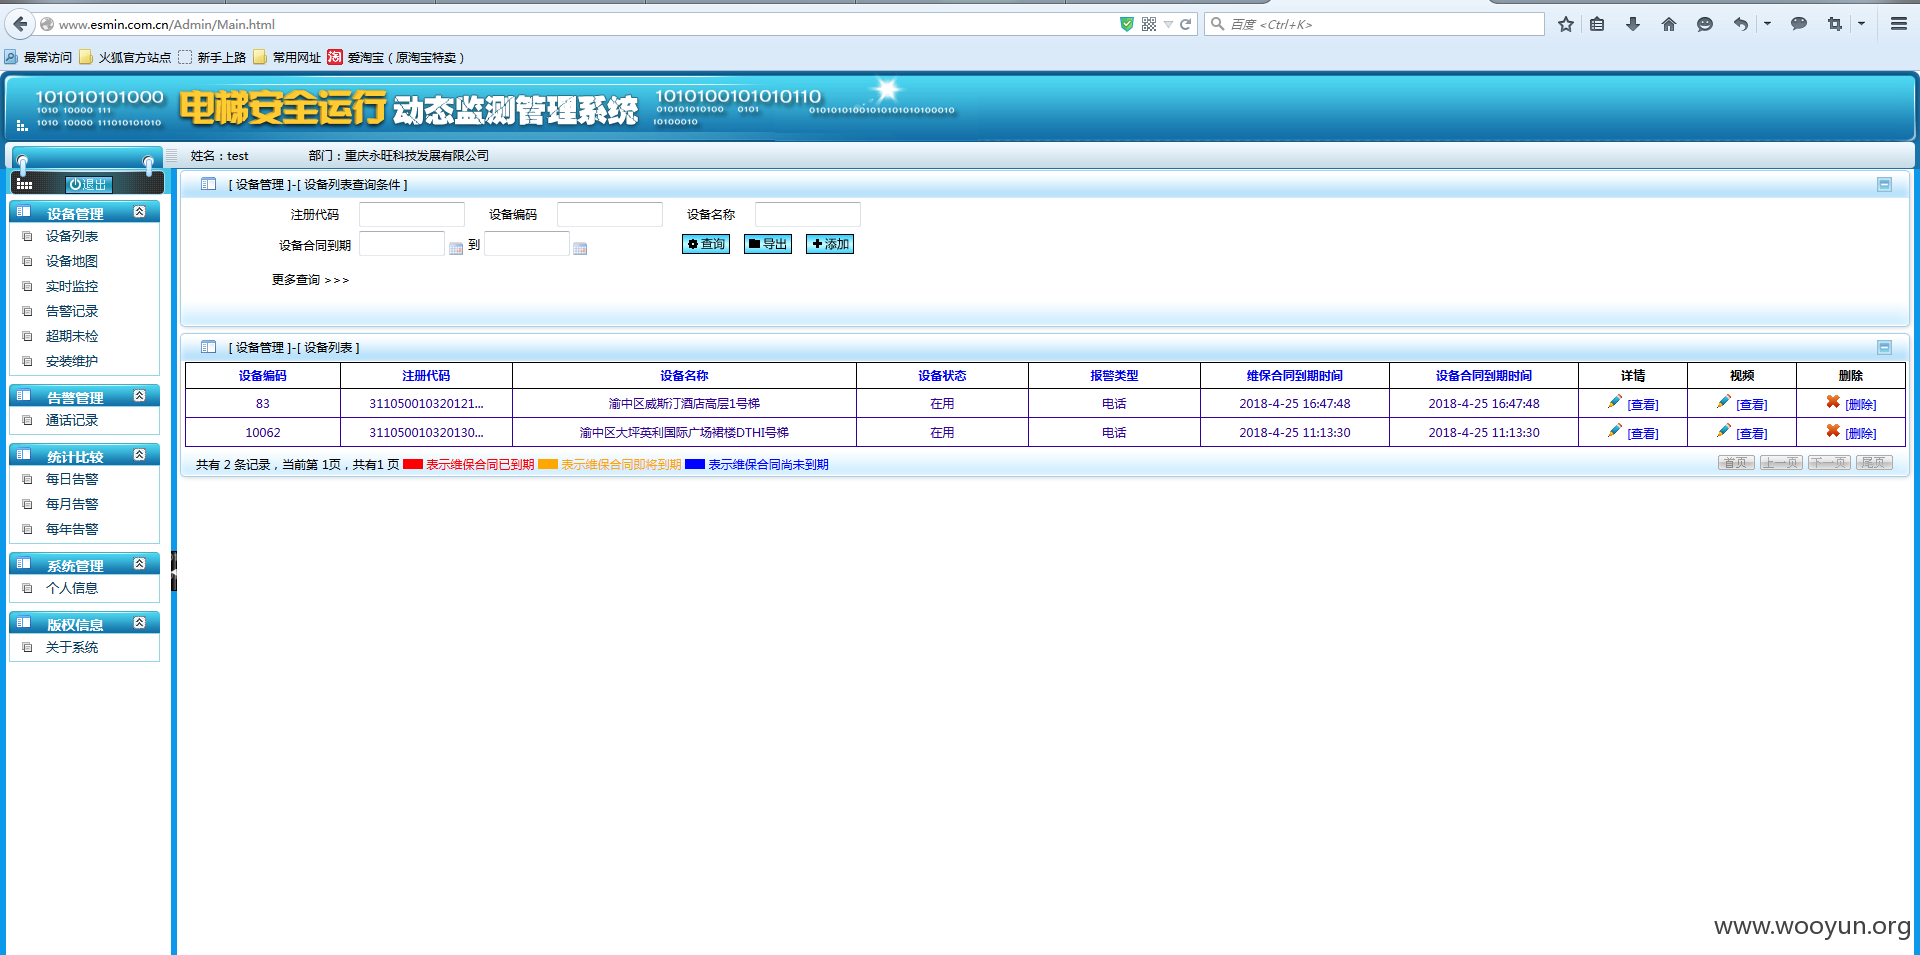The width and height of the screenshot is (1920, 955).
Task: Minimize the 设备列表 table panel
Action: pos(1884,347)
